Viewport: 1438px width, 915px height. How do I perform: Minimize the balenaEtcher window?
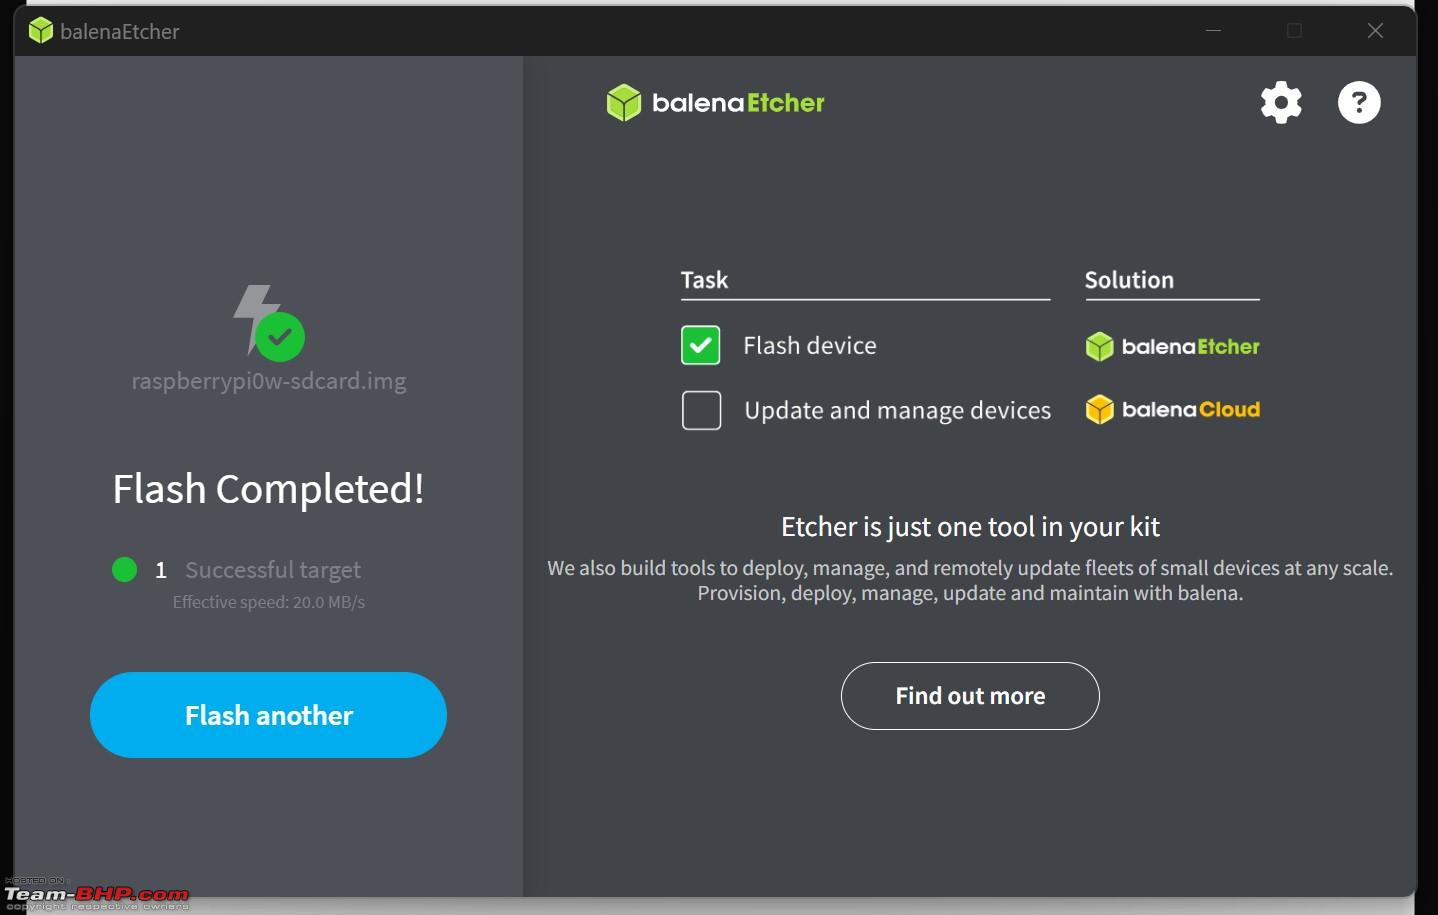1213,31
